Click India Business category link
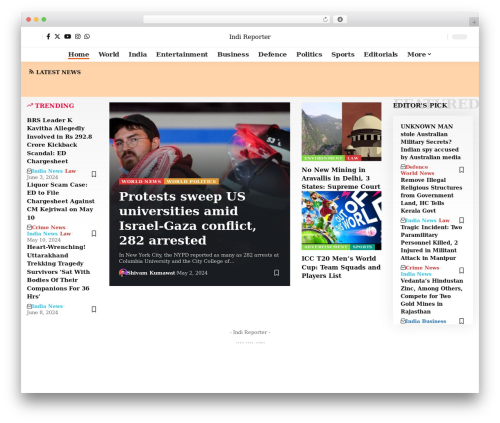 pyautogui.click(x=426, y=321)
